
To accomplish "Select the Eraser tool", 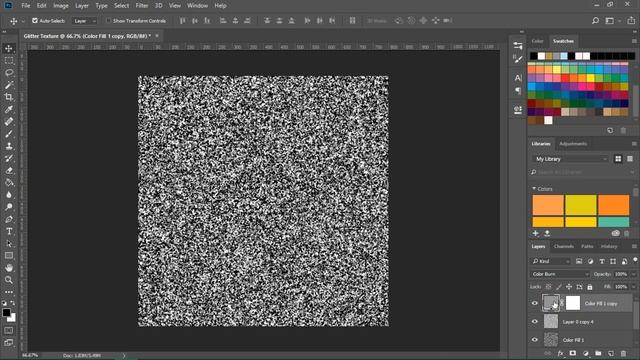I will click(9, 171).
